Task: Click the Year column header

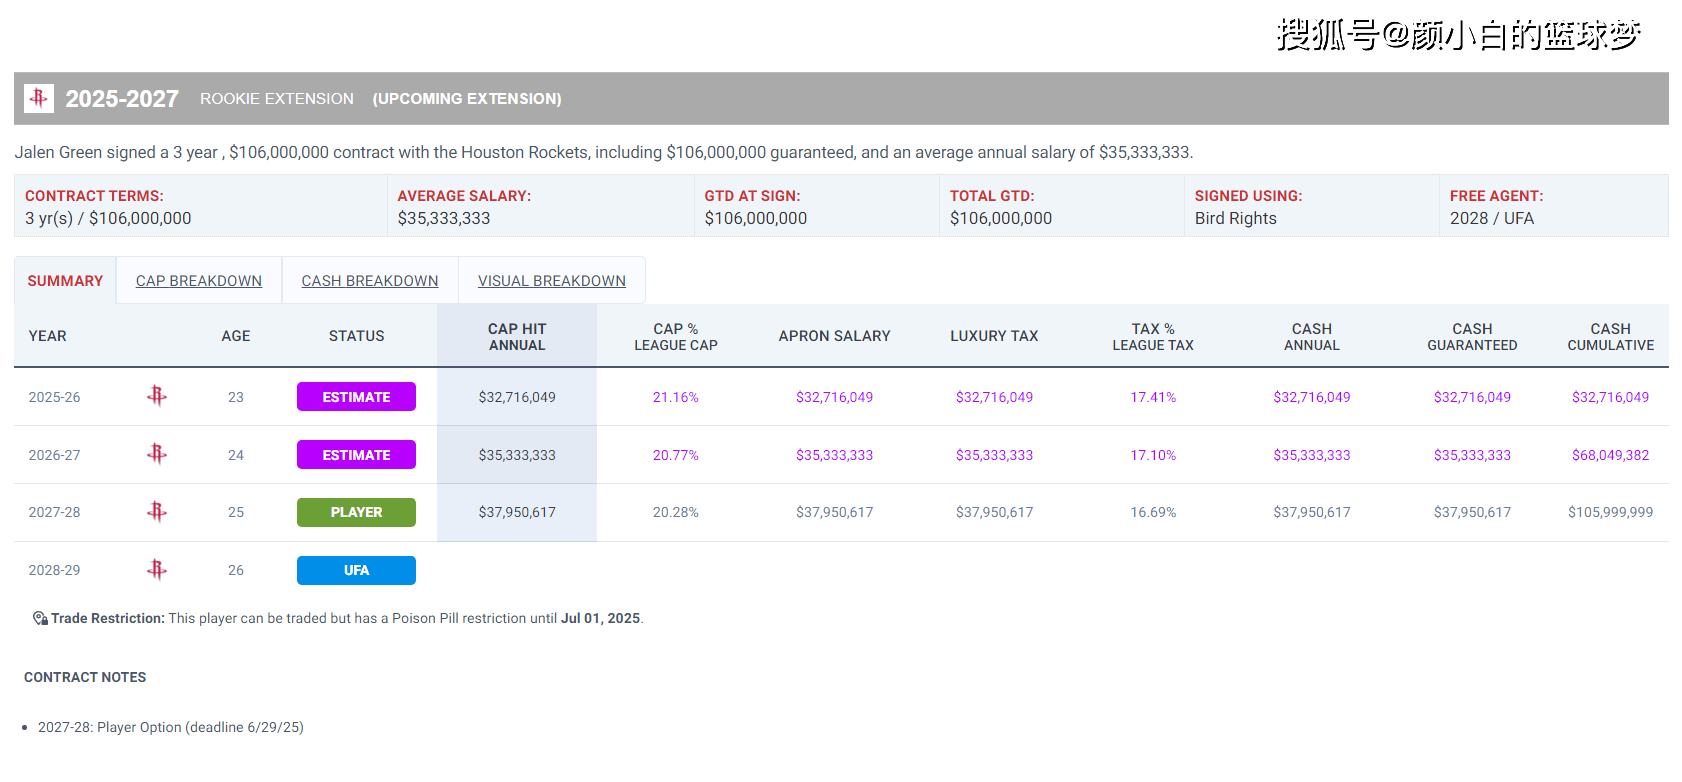Action: [47, 336]
